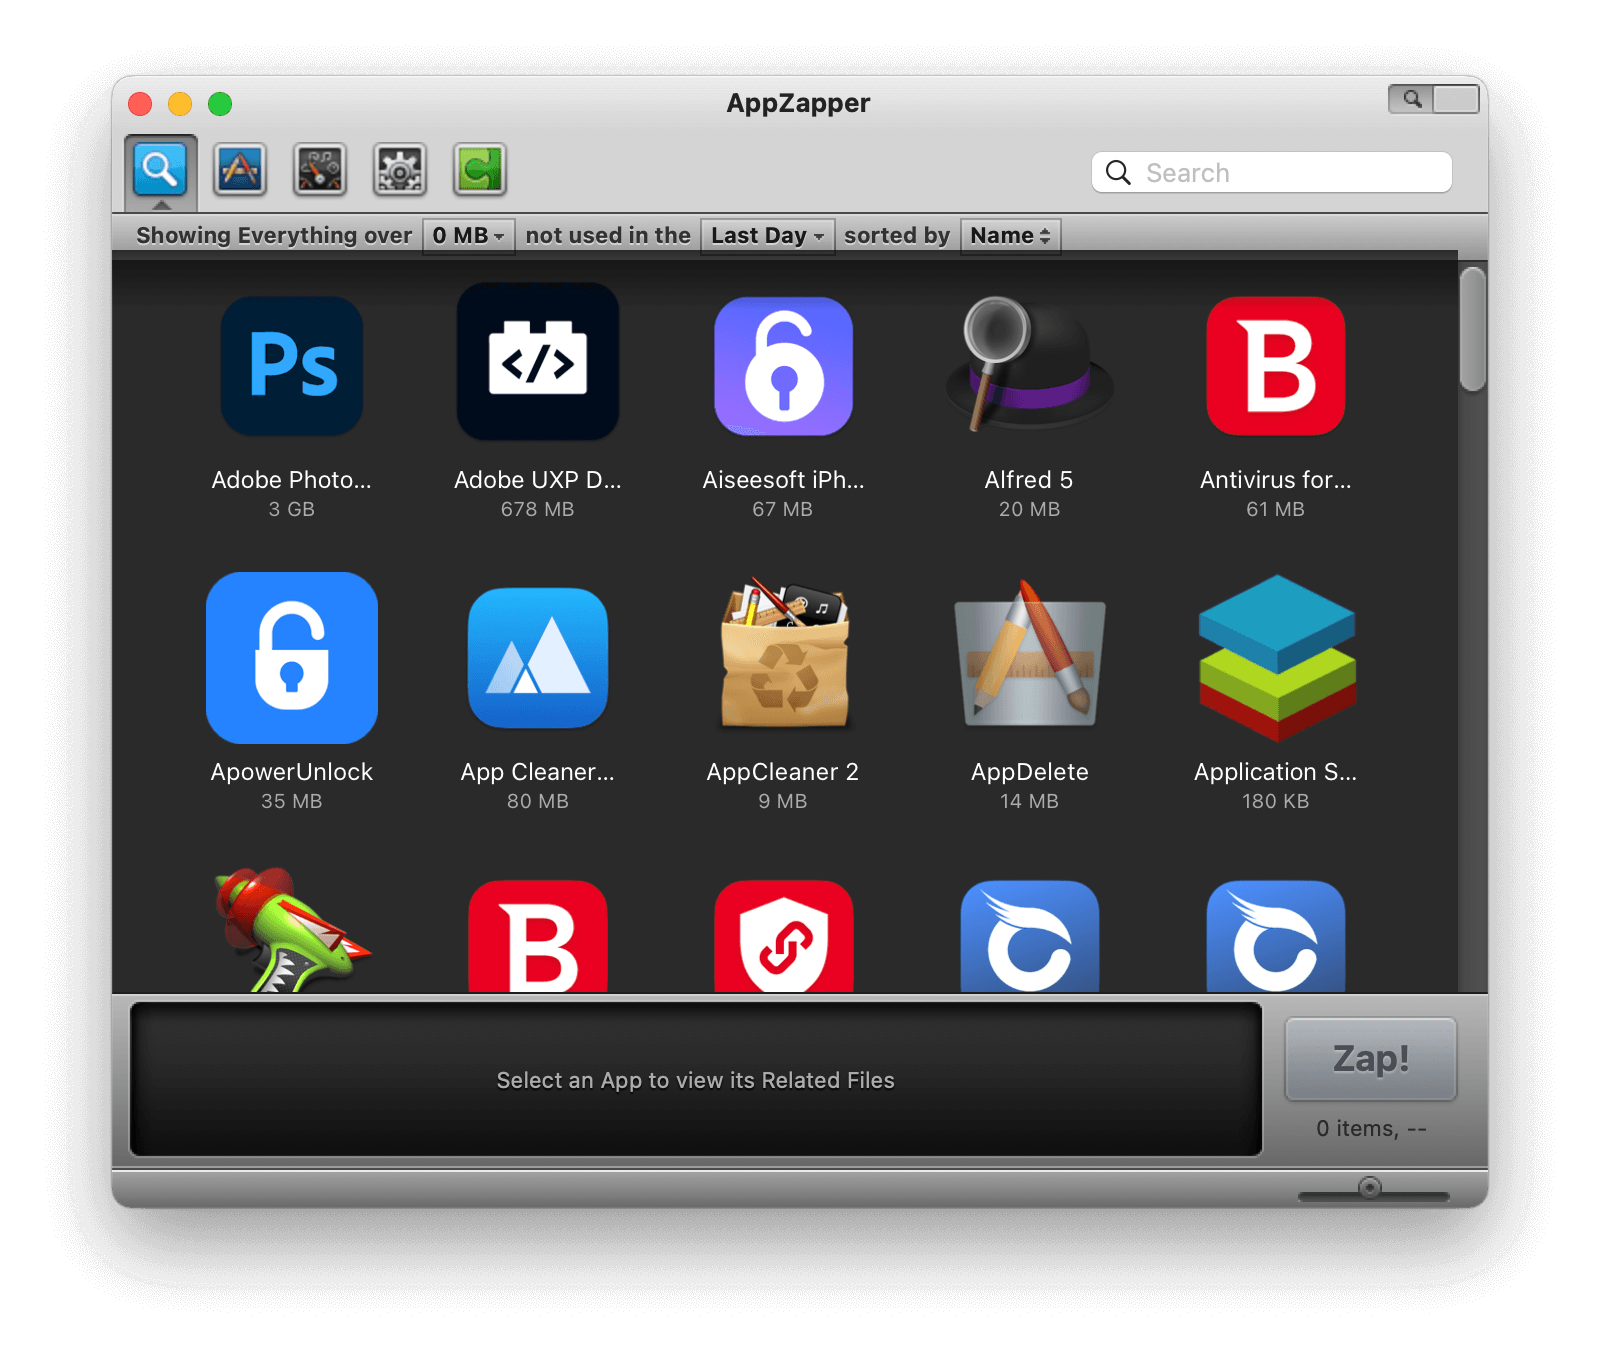Screen dimensions: 1600x1356
Task: Click the '0 items, --' status text
Action: tap(1371, 1129)
